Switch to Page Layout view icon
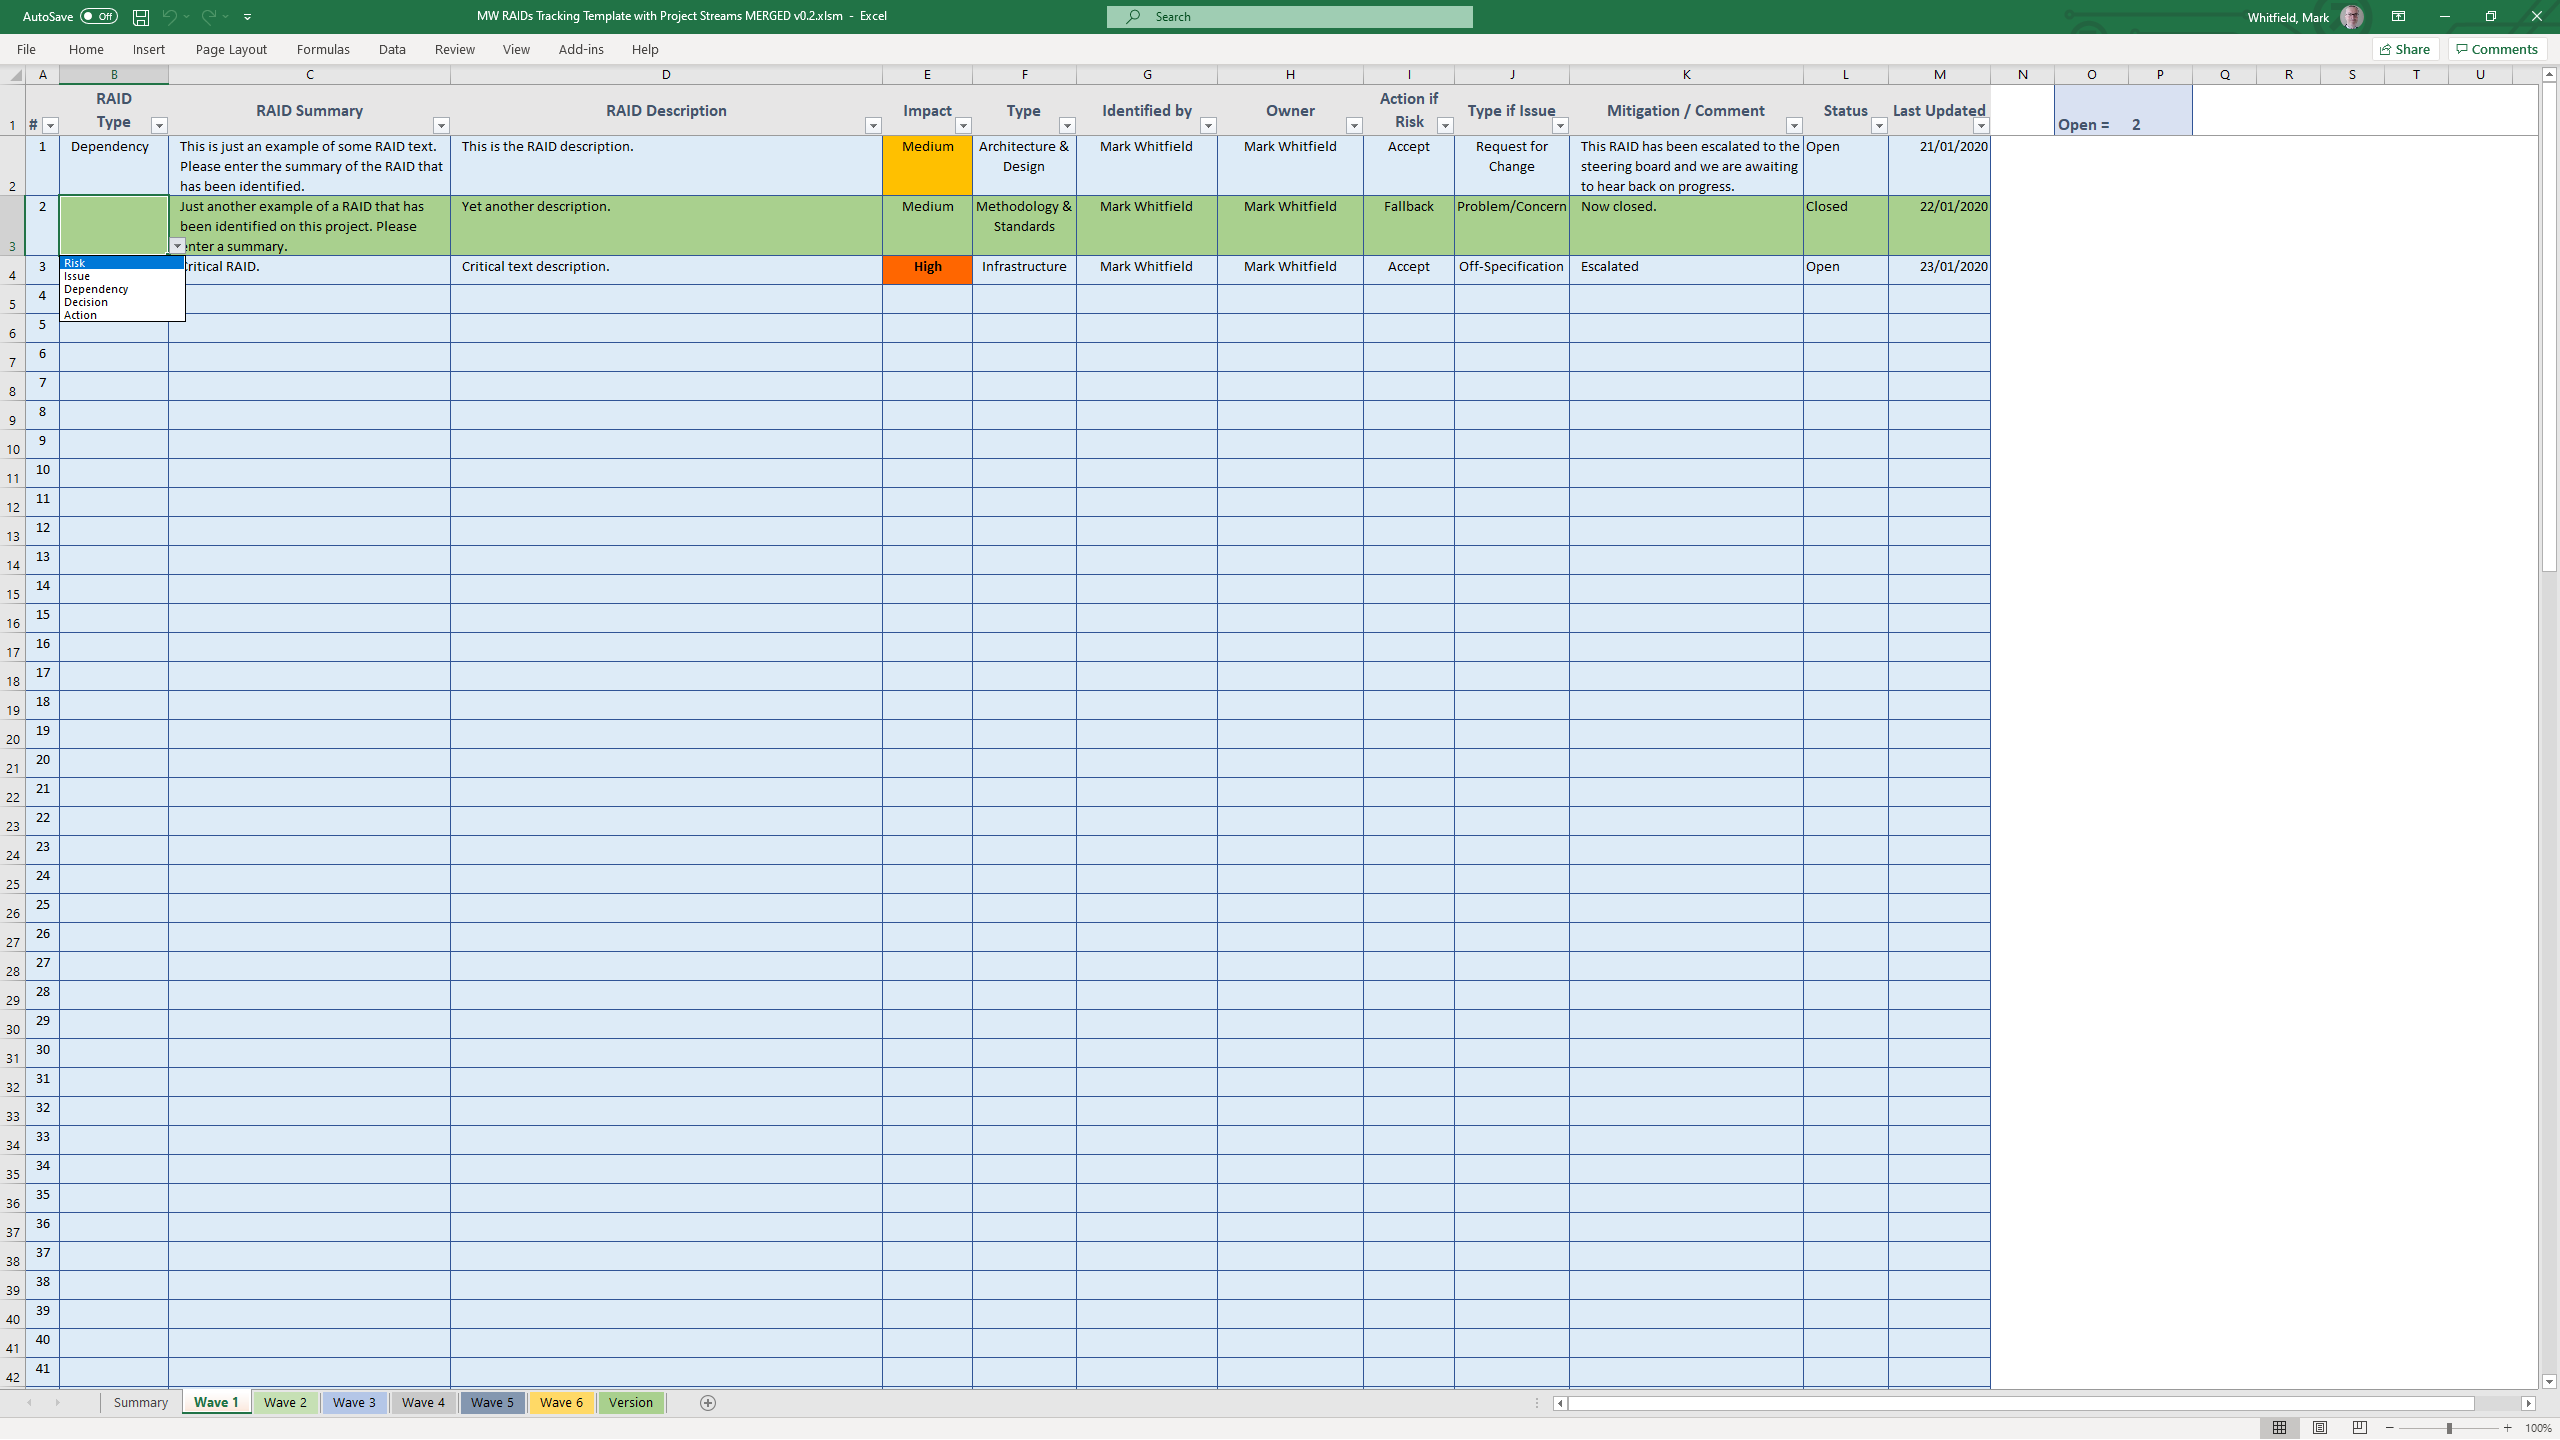 coord(2318,1428)
